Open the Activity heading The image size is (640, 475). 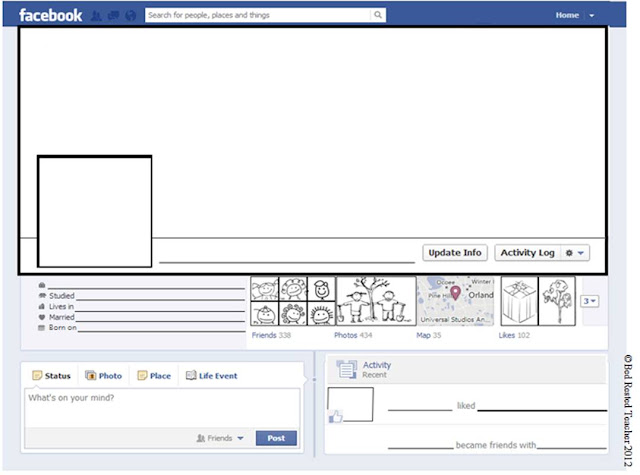click(377, 365)
